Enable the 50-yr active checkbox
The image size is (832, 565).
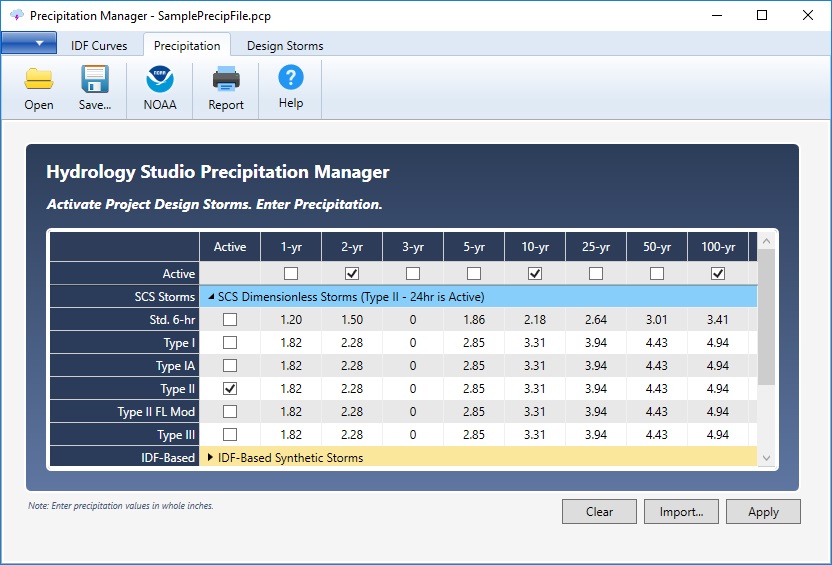[x=657, y=273]
